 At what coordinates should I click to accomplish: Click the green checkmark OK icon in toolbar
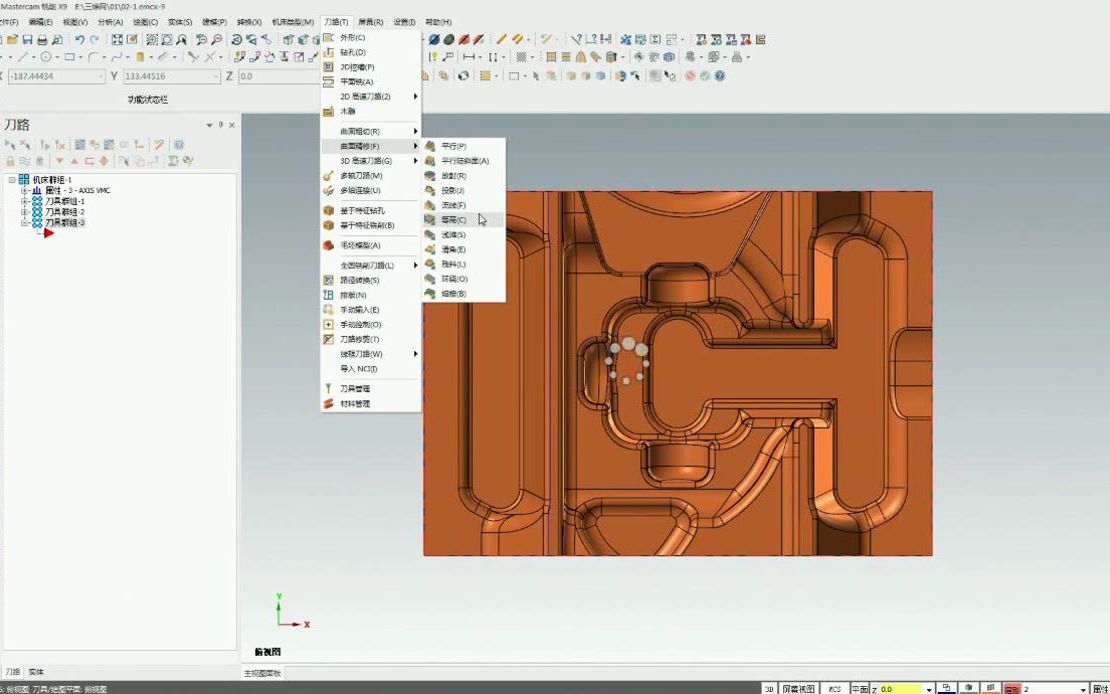pyautogui.click(x=705, y=76)
